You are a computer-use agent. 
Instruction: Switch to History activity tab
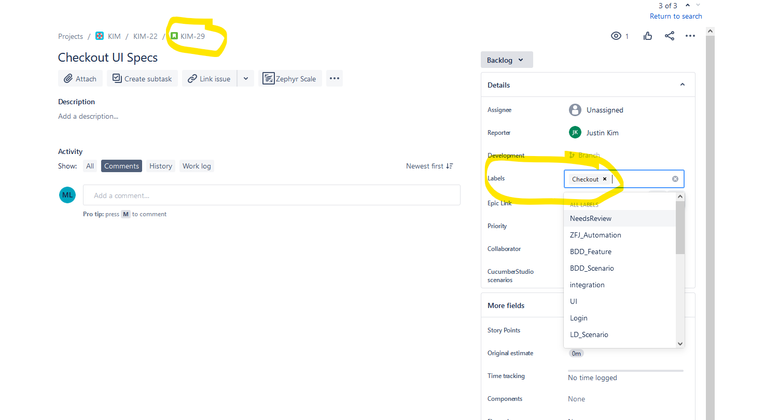pos(161,166)
